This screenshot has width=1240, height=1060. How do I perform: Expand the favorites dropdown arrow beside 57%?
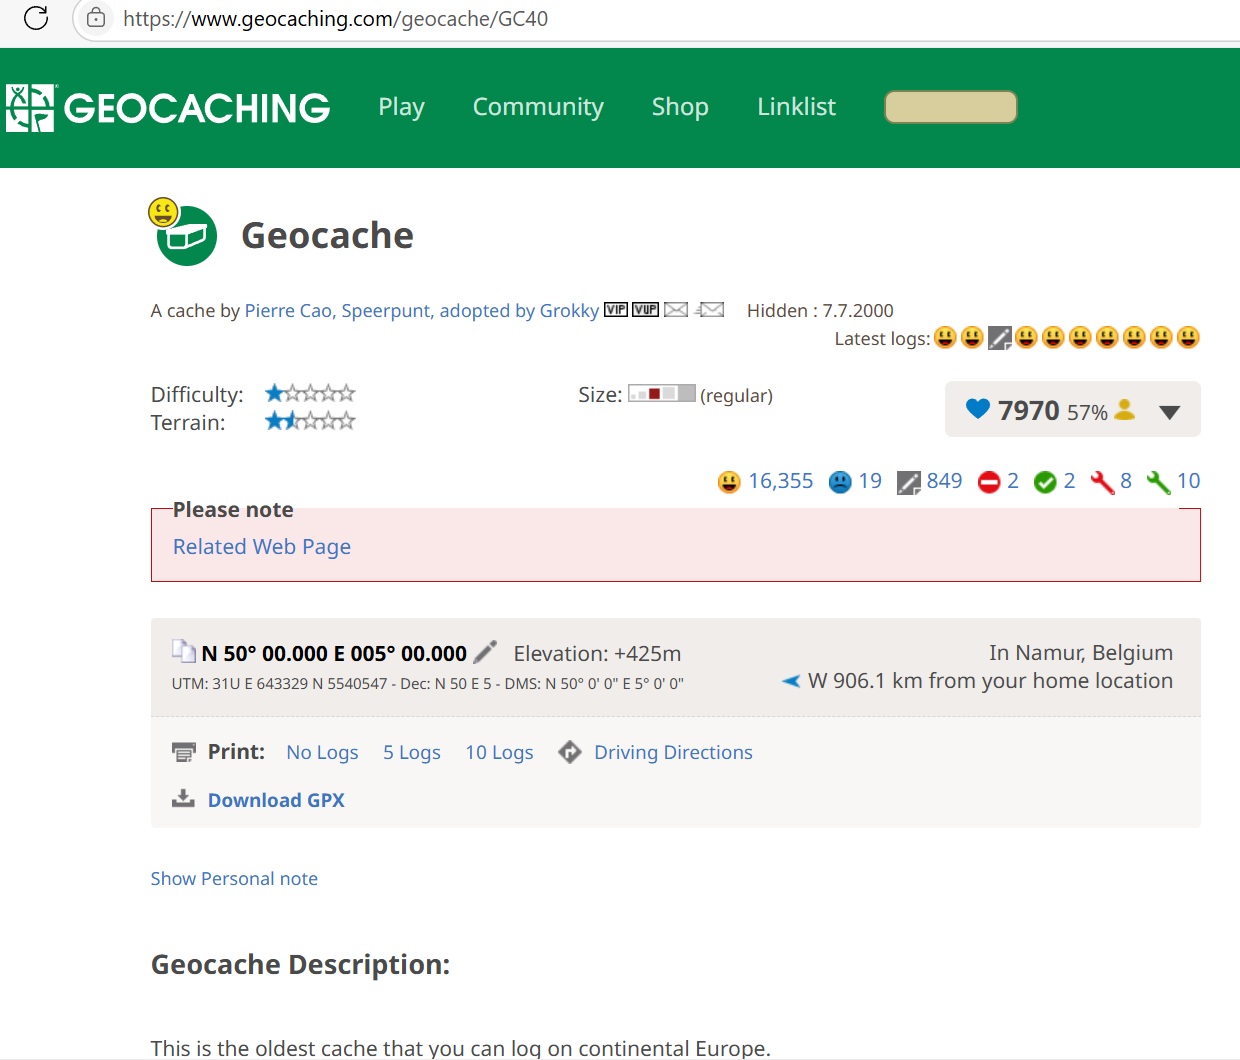pos(1169,412)
